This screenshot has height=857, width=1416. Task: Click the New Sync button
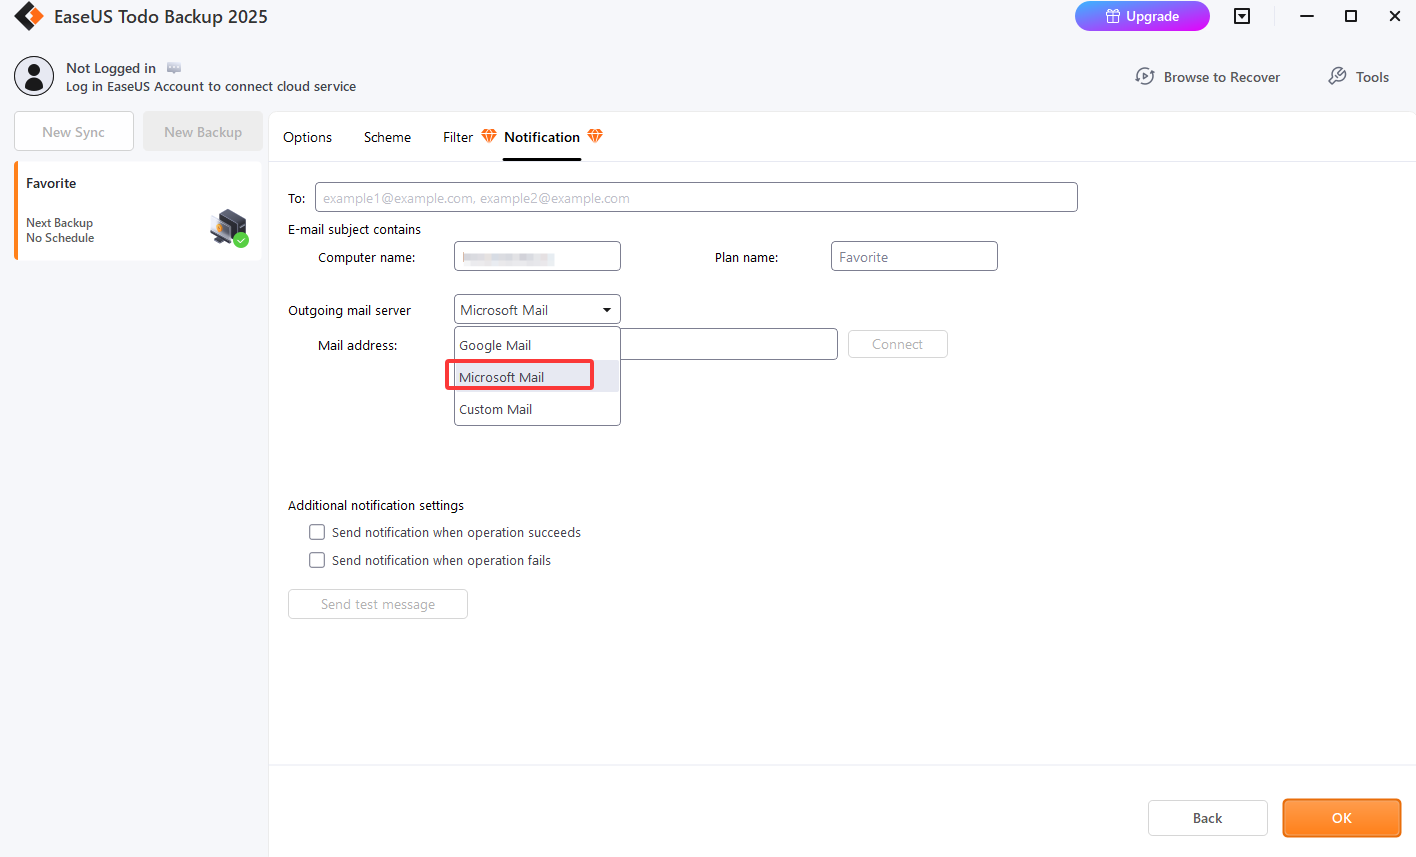pos(74,131)
